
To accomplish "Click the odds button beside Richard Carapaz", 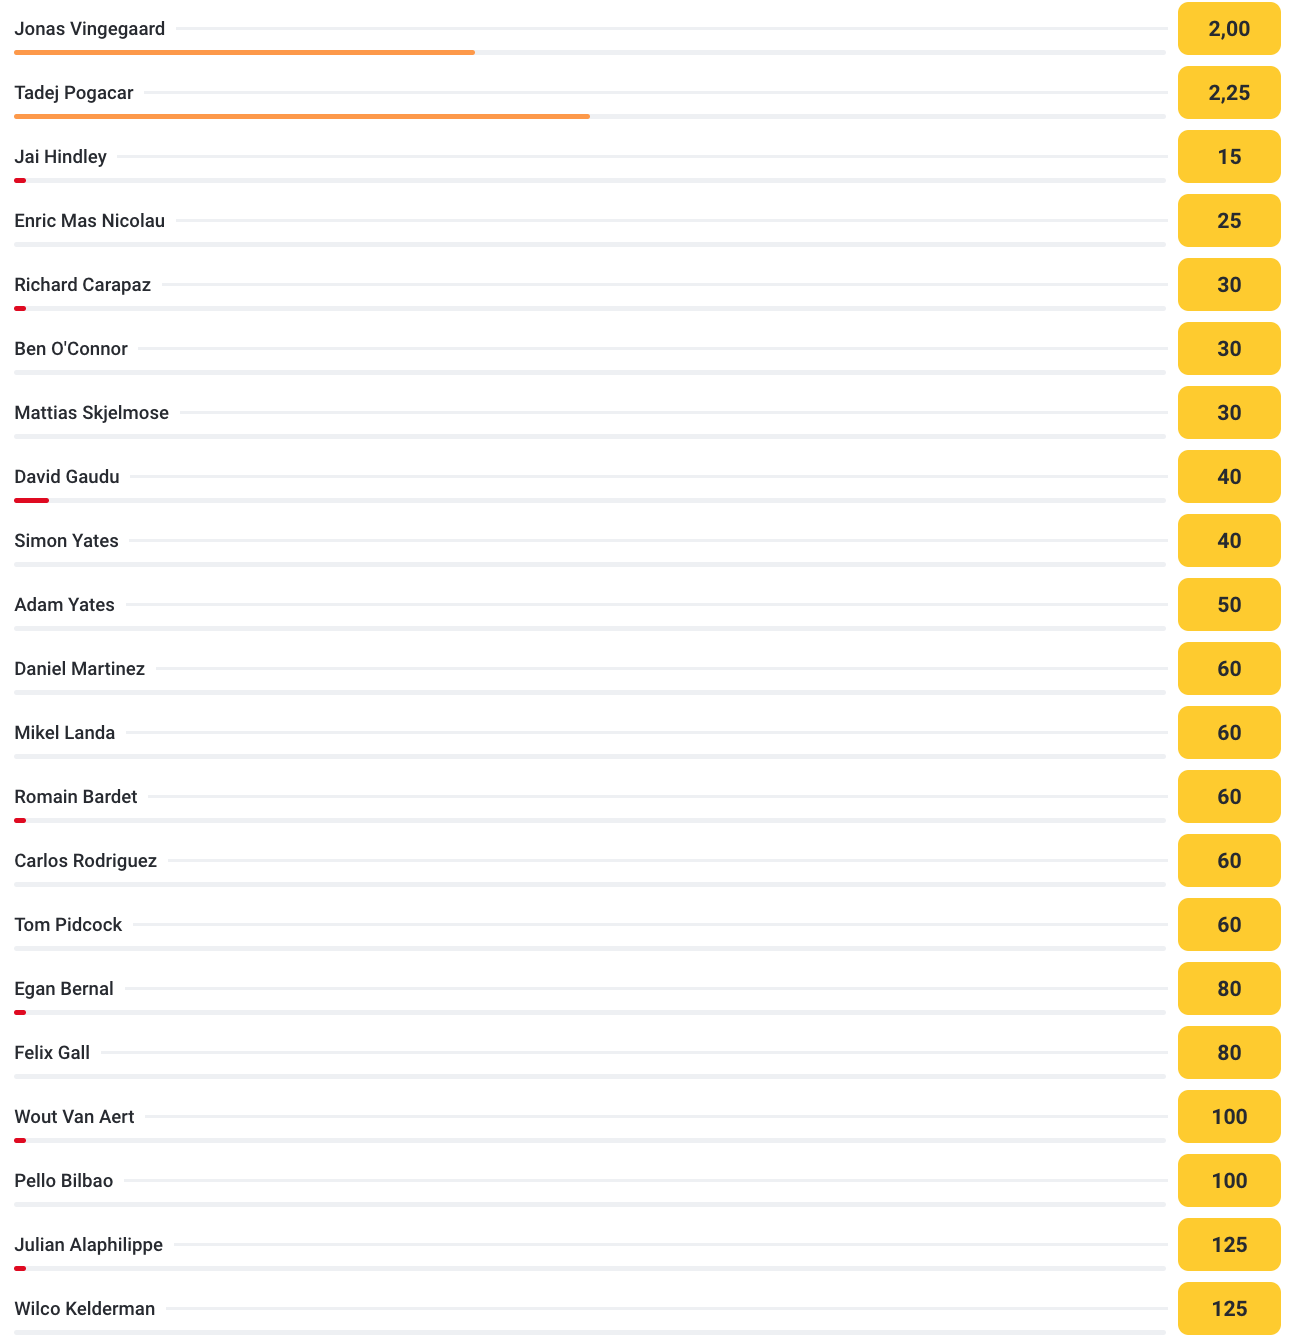I will point(1229,285).
